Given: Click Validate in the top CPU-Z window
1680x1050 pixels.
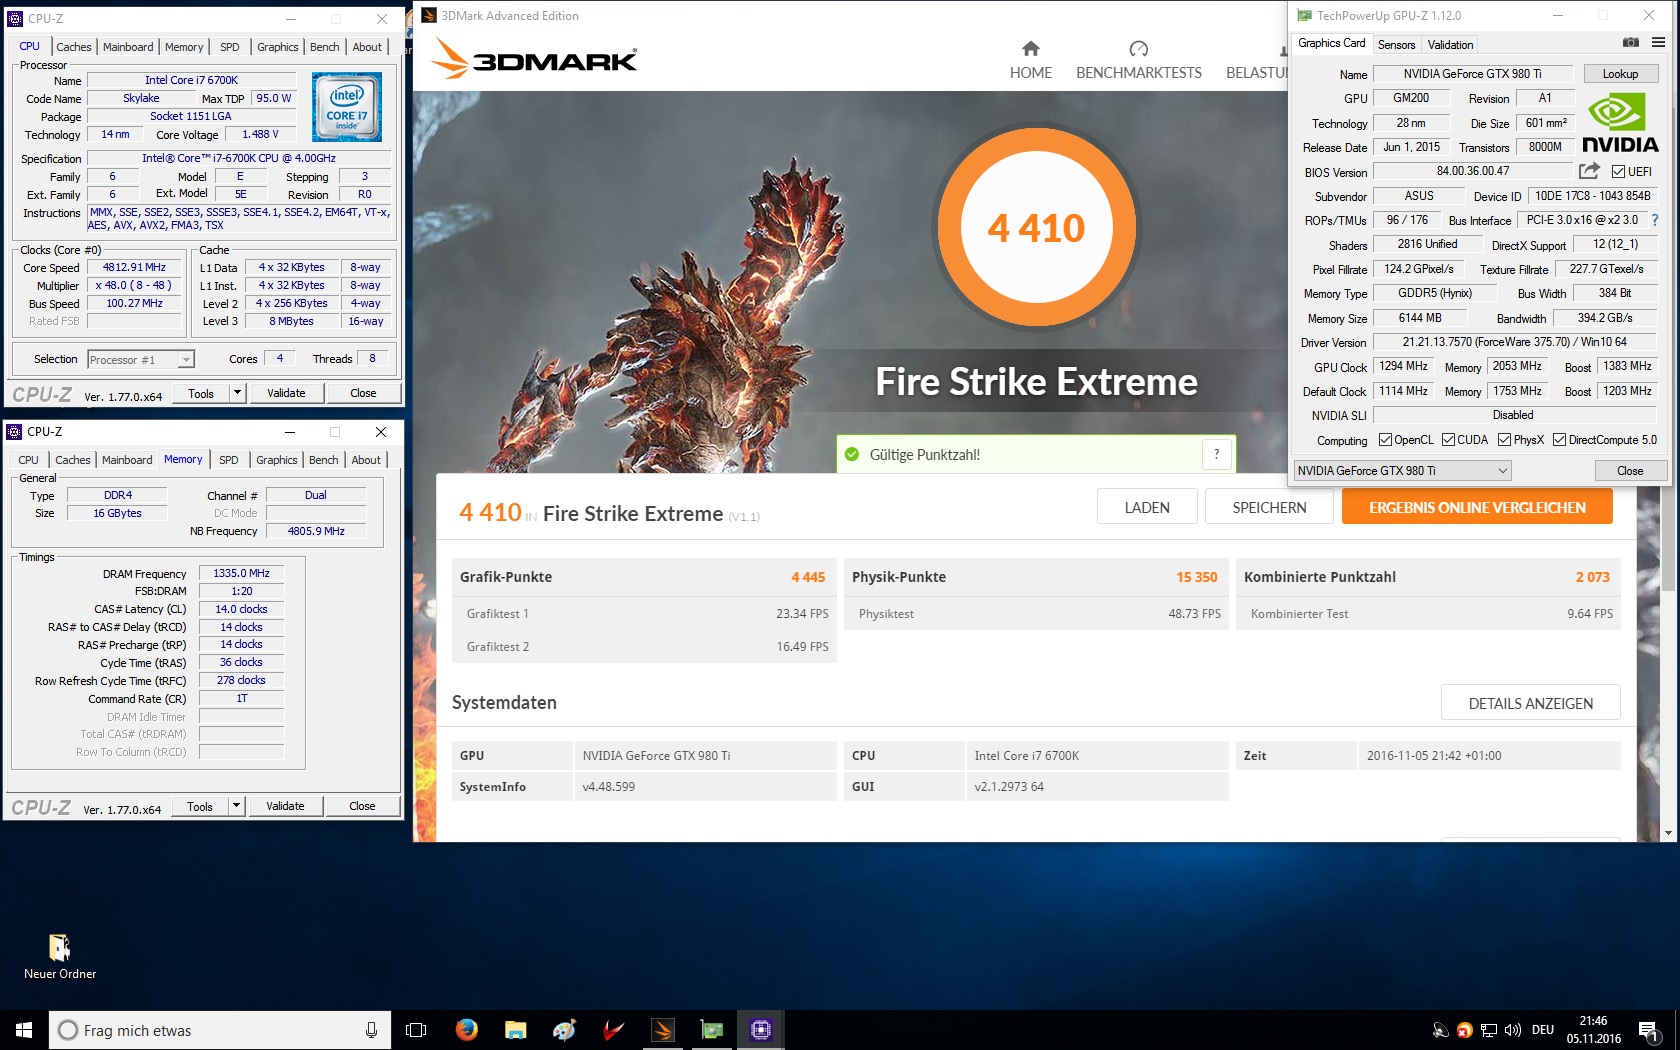Looking at the screenshot, I should [x=286, y=393].
